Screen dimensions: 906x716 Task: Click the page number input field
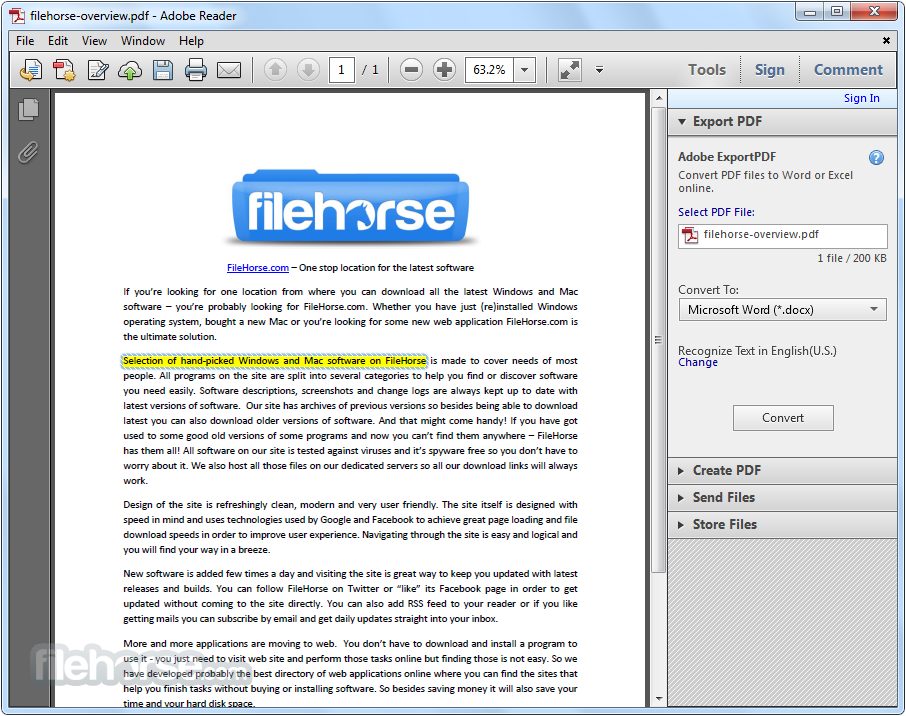(342, 70)
